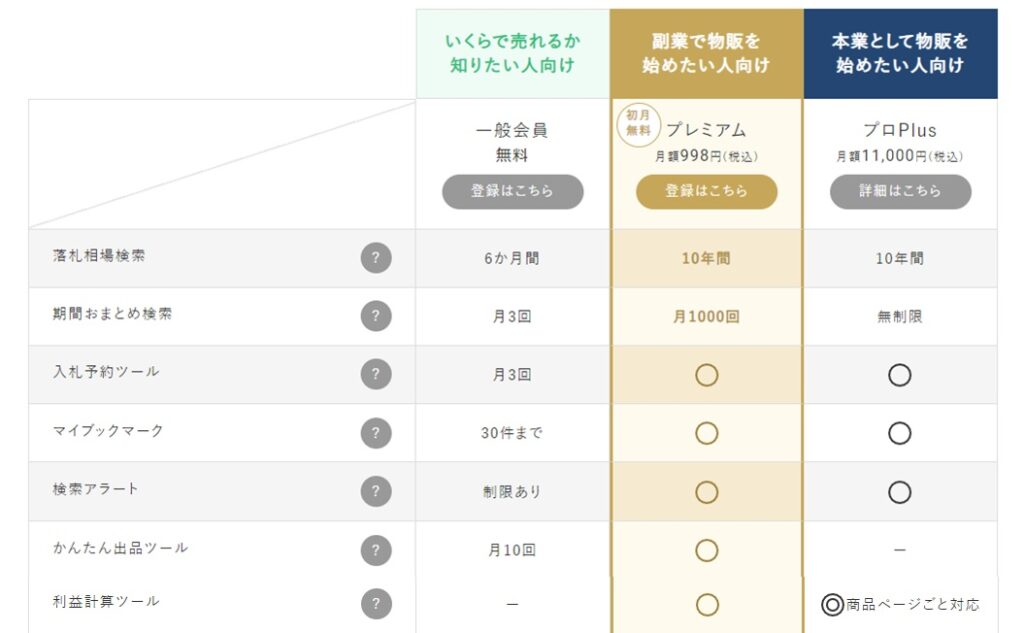The height and width of the screenshot is (633, 1024).
Task: Click help icon beside 検索アラート
Action: [x=376, y=491]
